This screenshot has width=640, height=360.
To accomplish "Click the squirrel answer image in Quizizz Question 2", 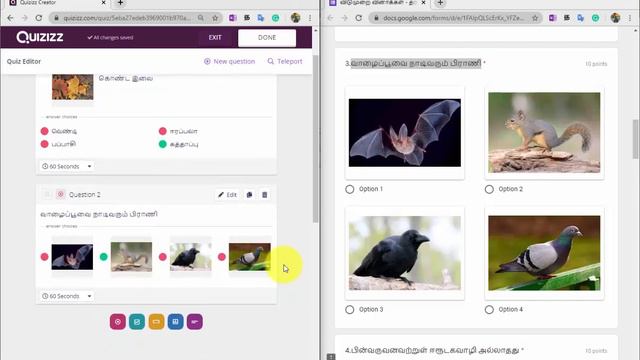I will tap(131, 257).
